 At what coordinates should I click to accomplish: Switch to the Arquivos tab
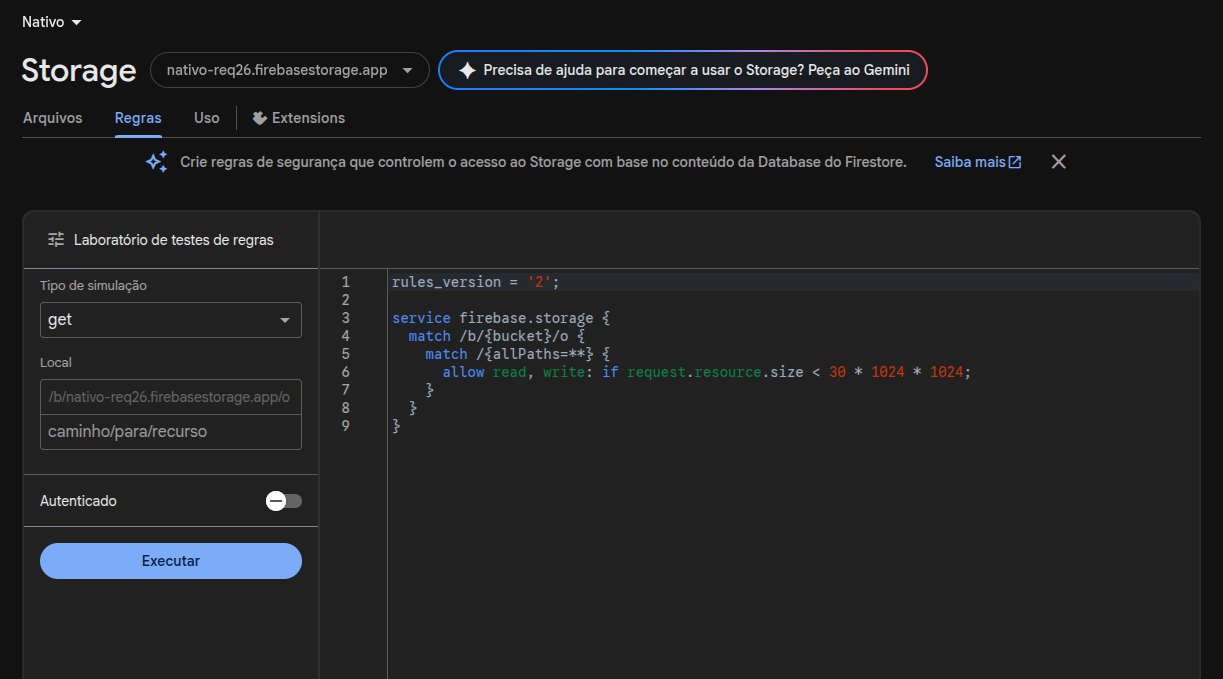53,118
